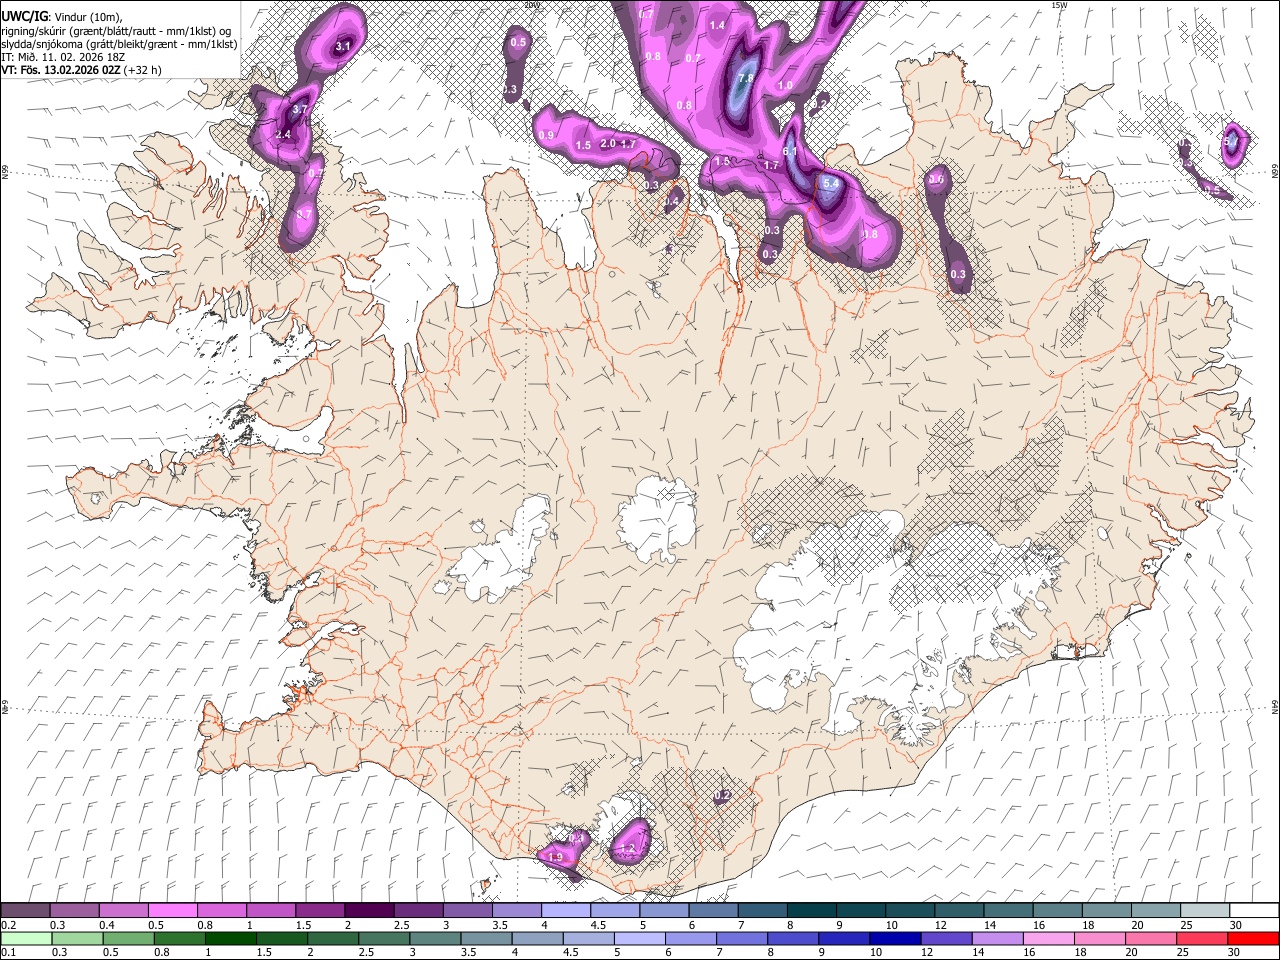The height and width of the screenshot is (960, 1280).
Task: Click the 'Vindur (10m)' label
Action: click(x=86, y=16)
